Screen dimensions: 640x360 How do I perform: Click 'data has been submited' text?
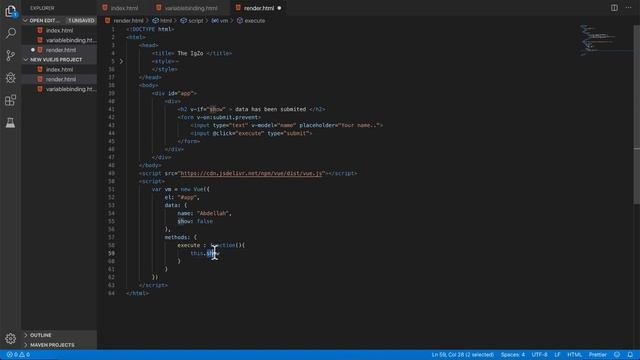click(270, 109)
